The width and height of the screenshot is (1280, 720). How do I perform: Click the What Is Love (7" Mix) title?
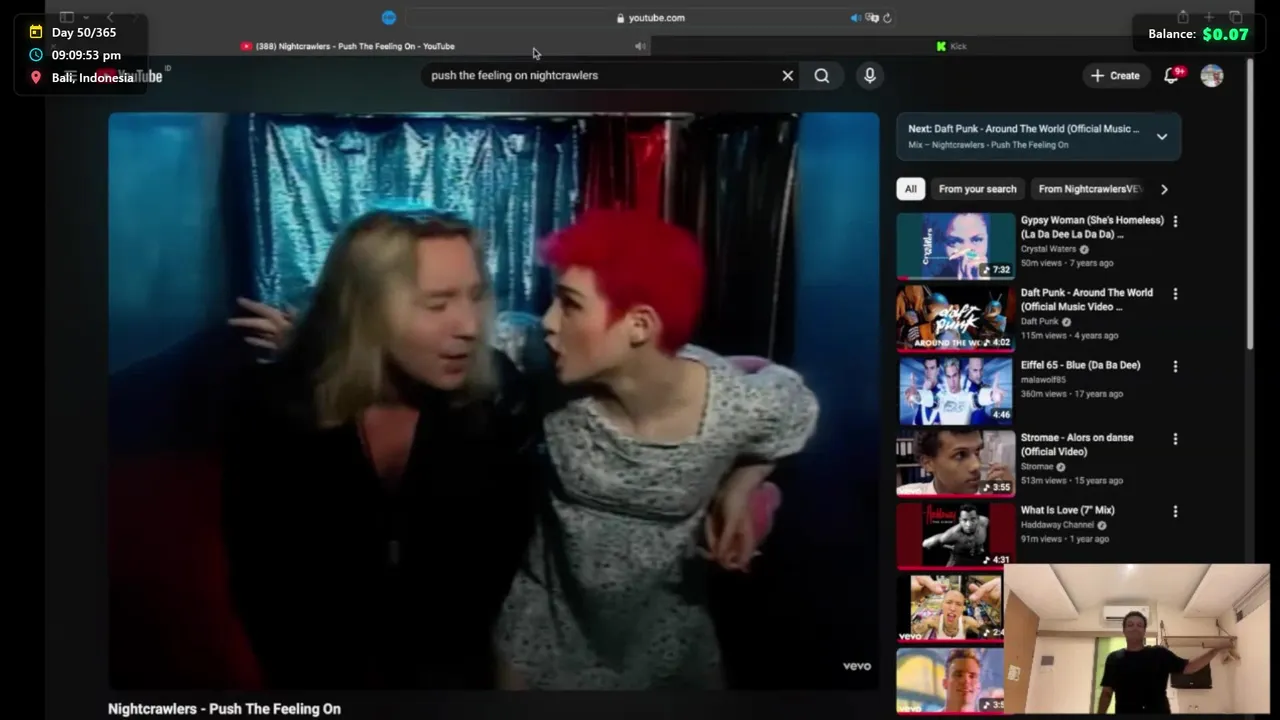1068,510
